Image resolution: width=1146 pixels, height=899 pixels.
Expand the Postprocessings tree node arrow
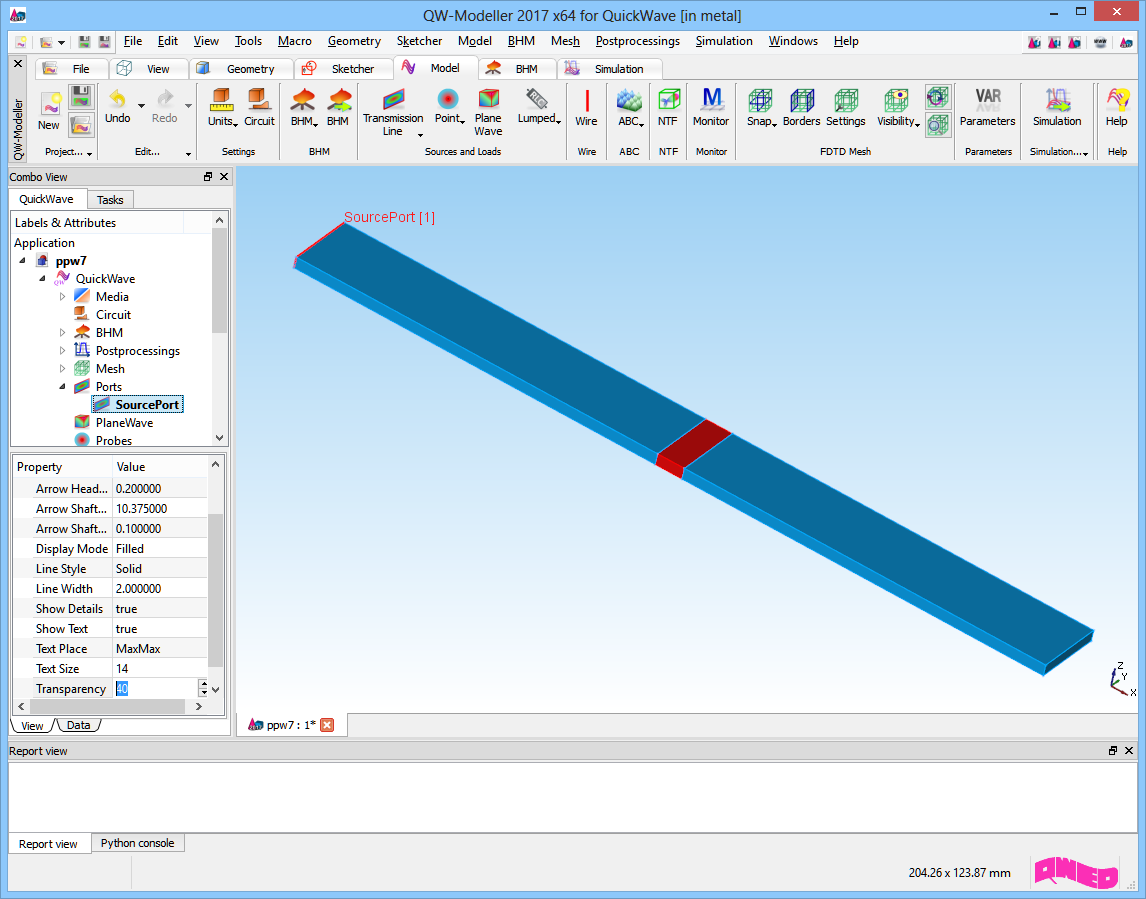(x=62, y=351)
